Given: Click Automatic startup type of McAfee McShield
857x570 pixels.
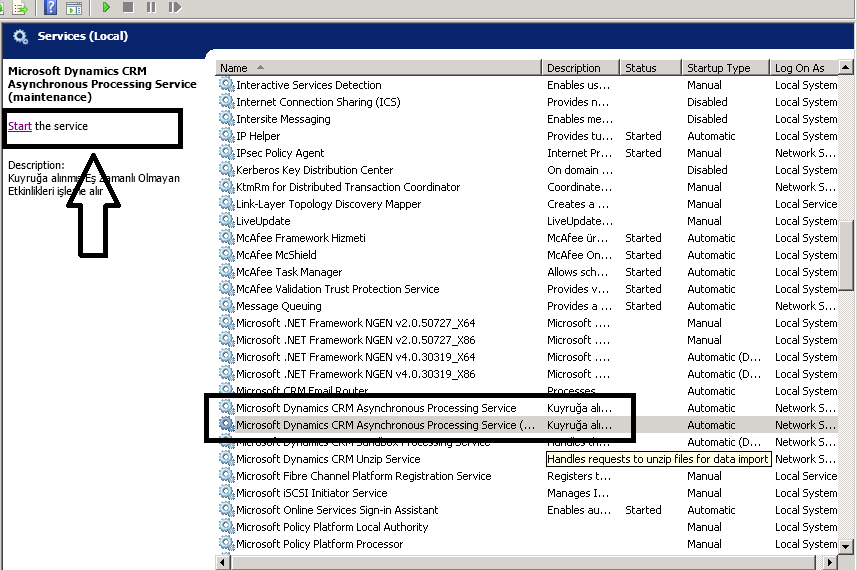Looking at the screenshot, I should pos(711,255).
